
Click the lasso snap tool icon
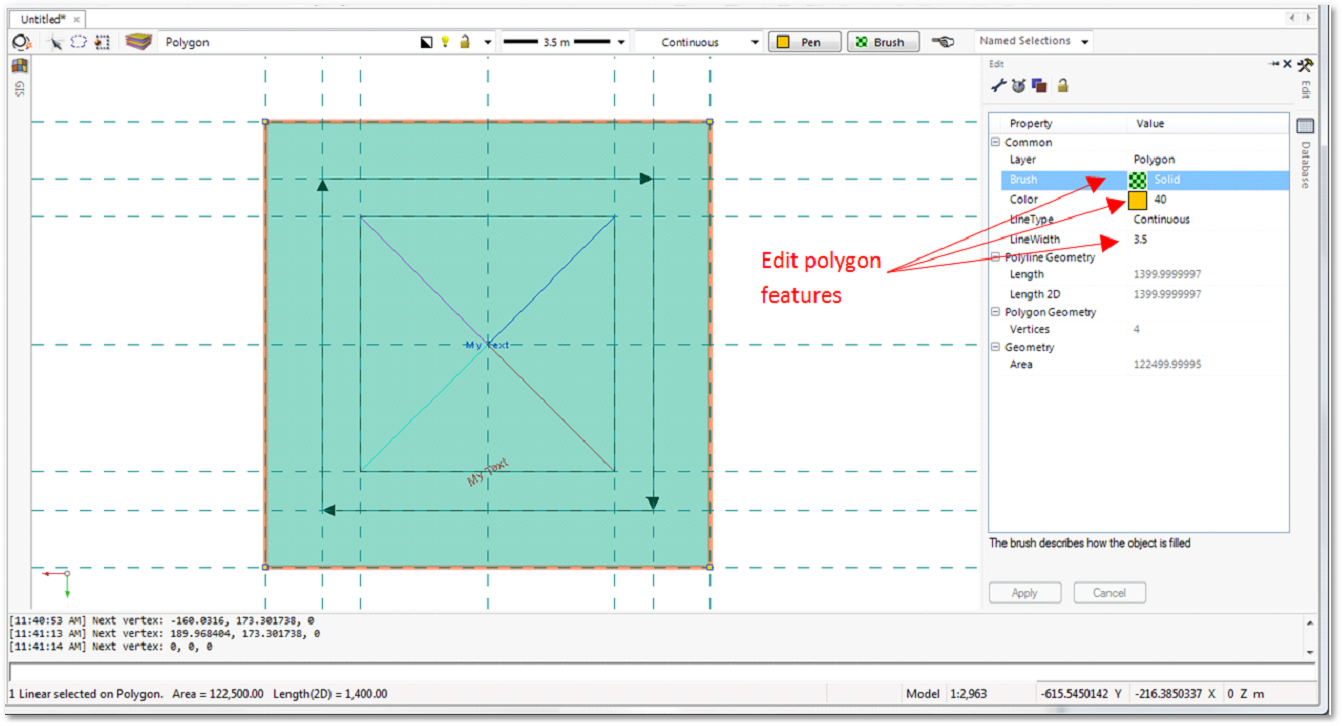(x=21, y=42)
